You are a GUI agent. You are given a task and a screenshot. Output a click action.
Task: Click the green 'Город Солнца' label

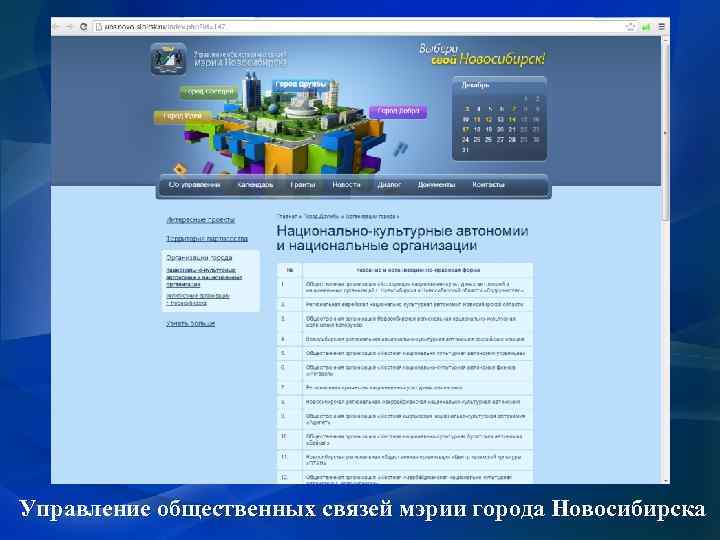pyautogui.click(x=208, y=92)
